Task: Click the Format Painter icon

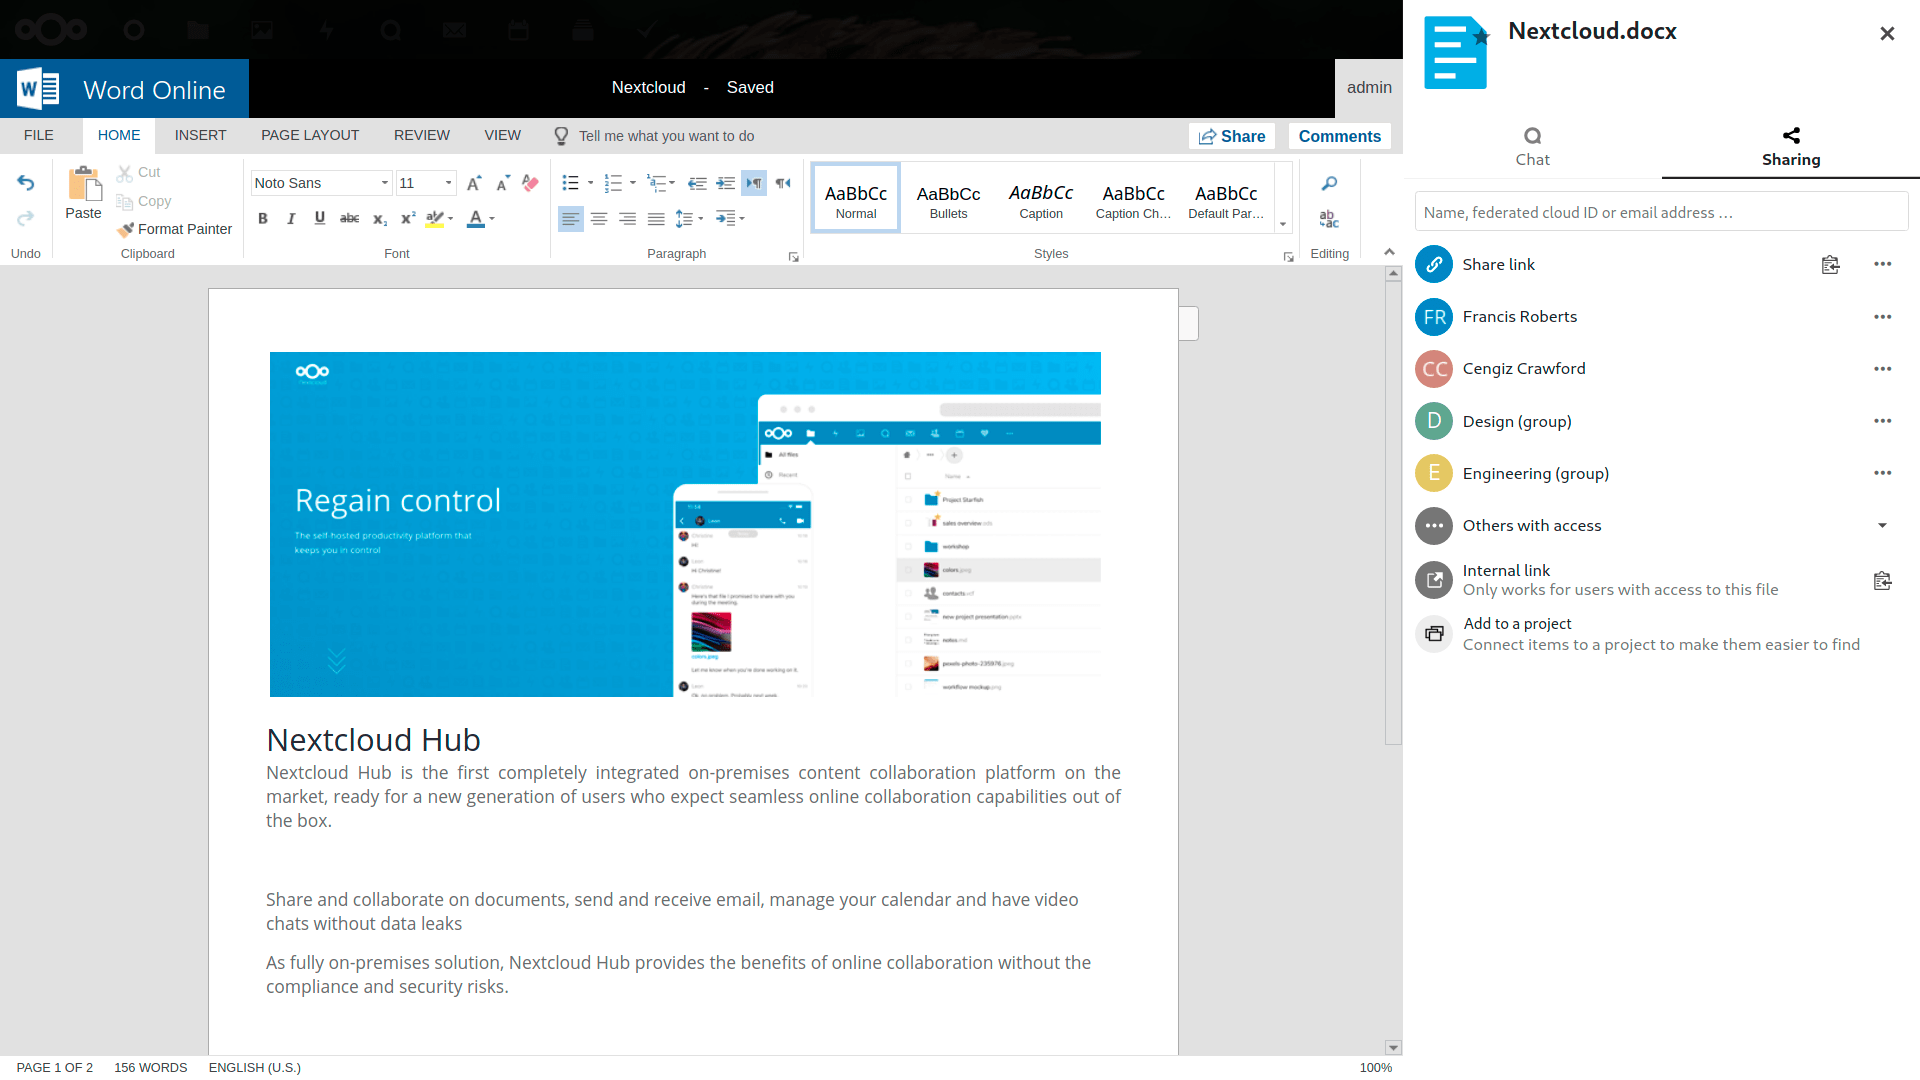Action: 123,228
